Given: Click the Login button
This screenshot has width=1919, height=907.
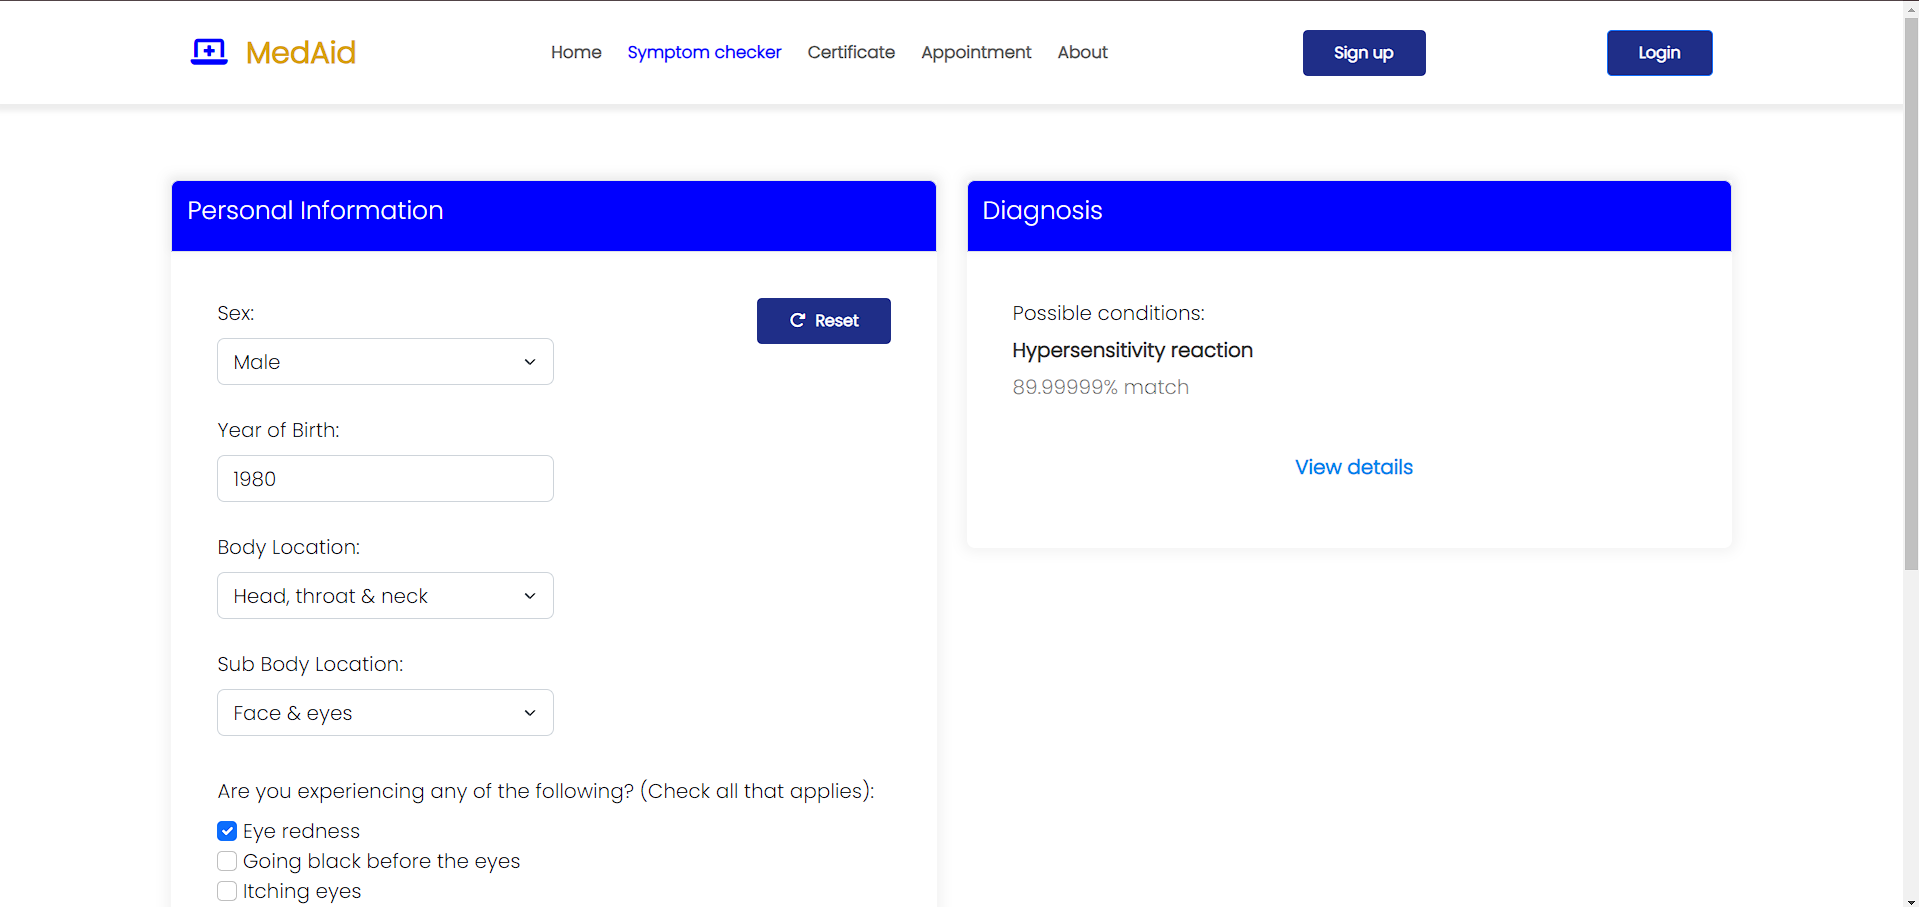Looking at the screenshot, I should 1659,53.
